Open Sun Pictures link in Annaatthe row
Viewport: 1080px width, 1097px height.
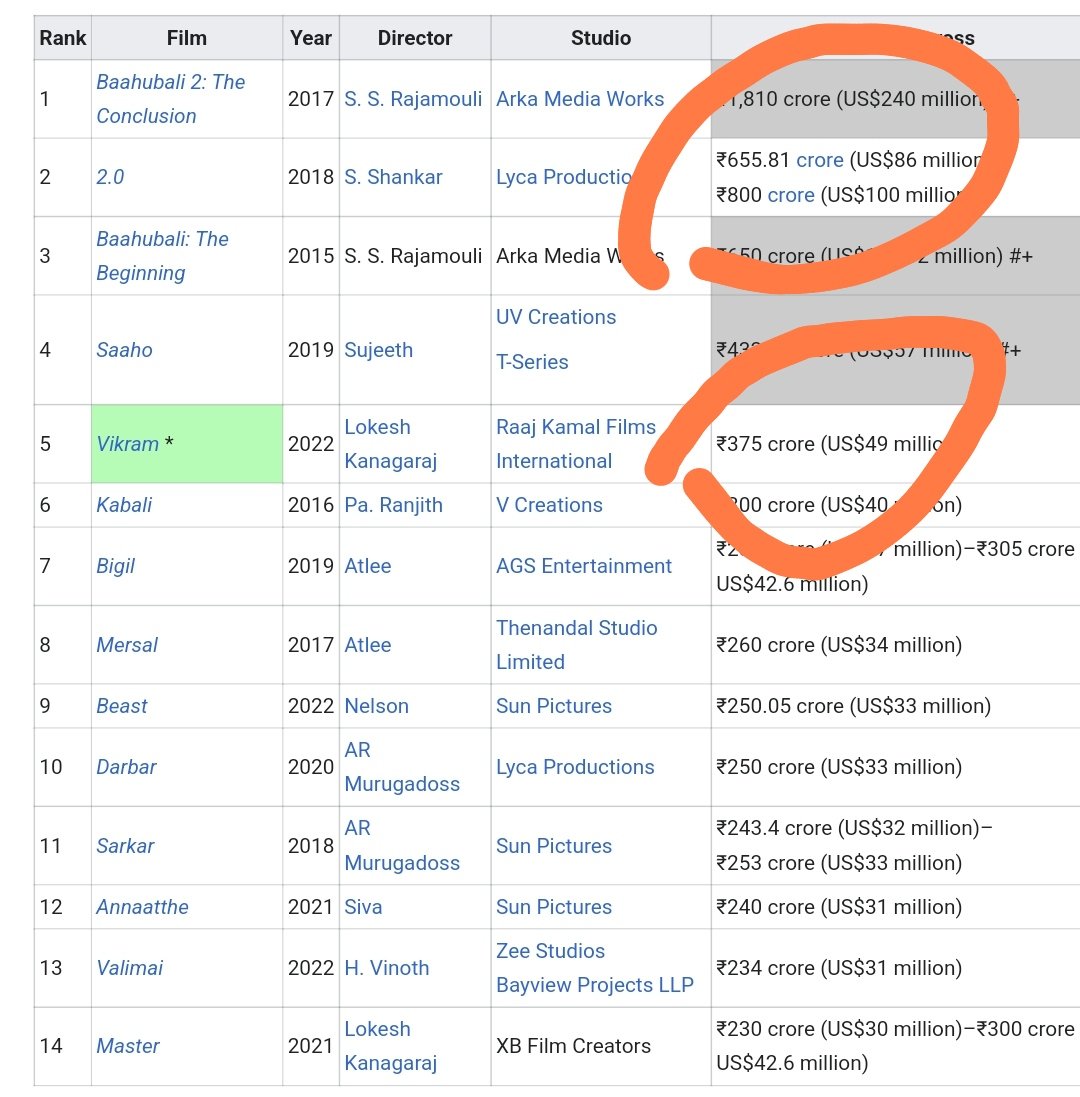coord(554,907)
